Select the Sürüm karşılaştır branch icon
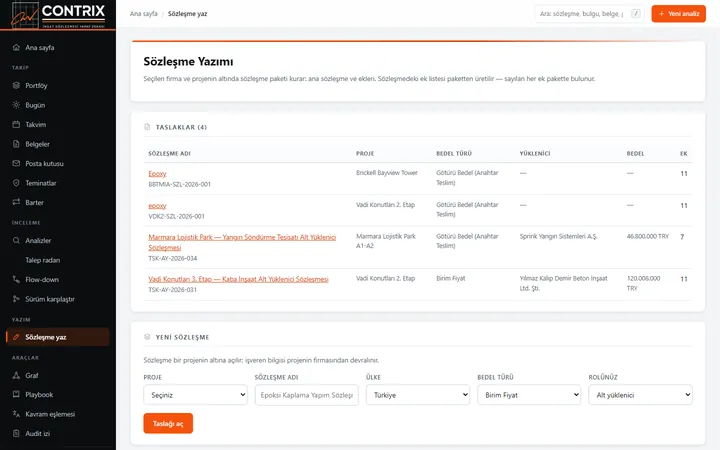This screenshot has width=720, height=450. (x=16, y=299)
